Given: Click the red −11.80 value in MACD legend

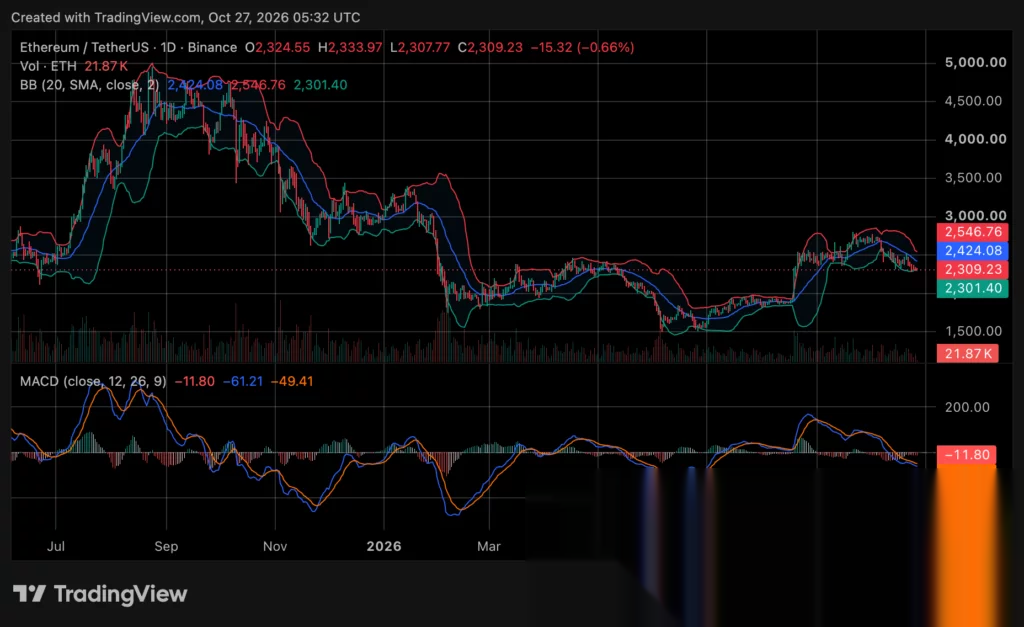Looking at the screenshot, I should tap(195, 381).
